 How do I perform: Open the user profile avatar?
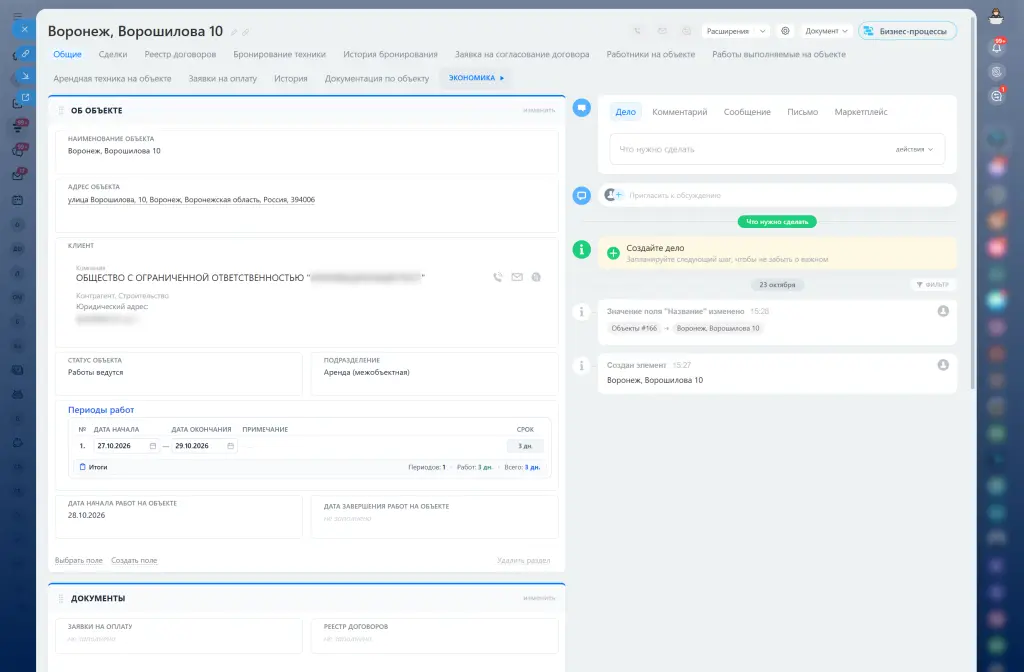(996, 16)
